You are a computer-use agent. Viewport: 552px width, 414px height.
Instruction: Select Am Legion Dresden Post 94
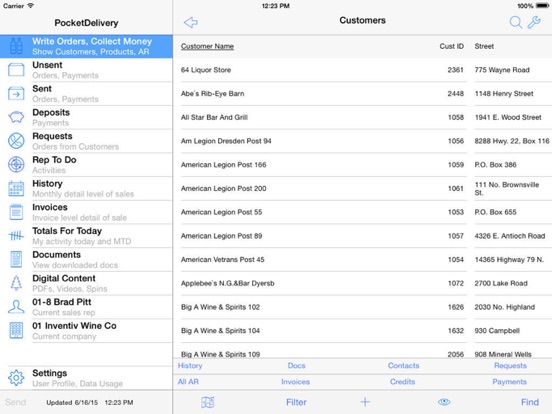(226, 141)
